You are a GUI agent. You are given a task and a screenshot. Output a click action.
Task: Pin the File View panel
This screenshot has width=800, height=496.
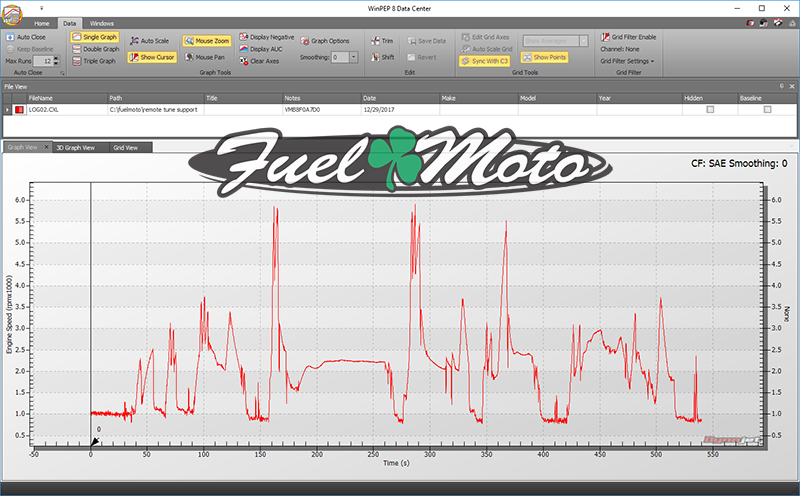pyautogui.click(x=782, y=87)
